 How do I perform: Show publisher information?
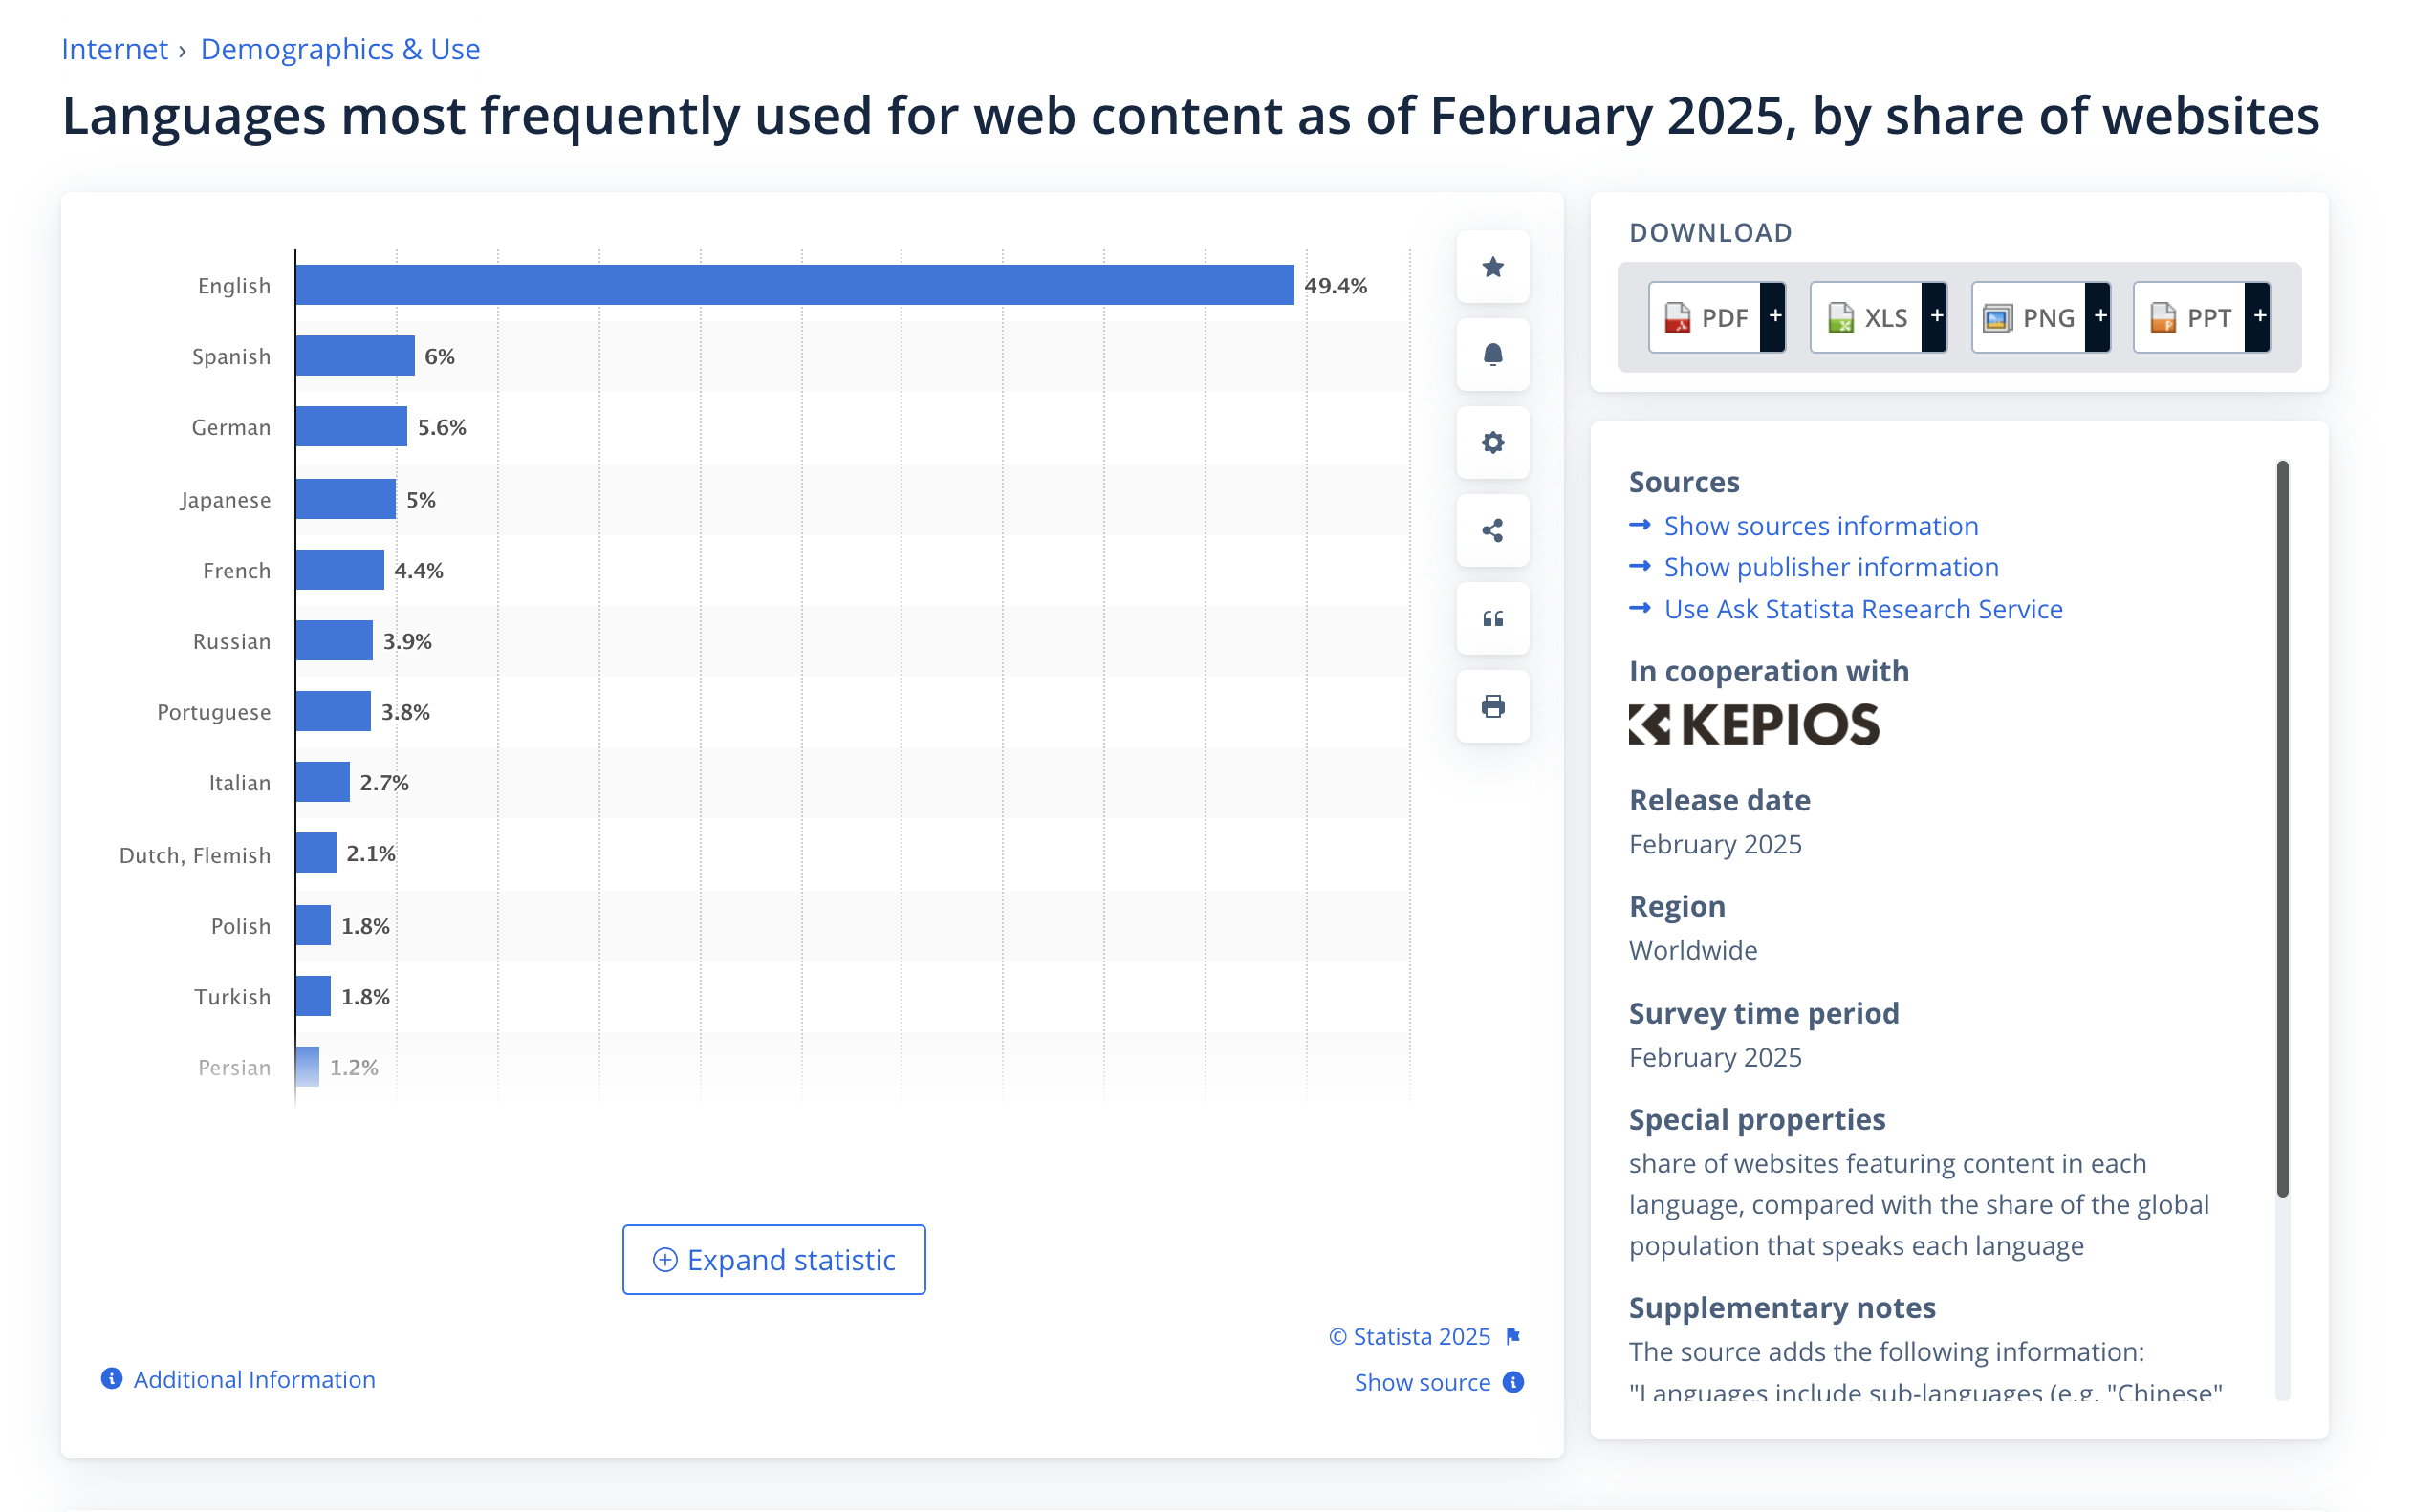[1830, 567]
